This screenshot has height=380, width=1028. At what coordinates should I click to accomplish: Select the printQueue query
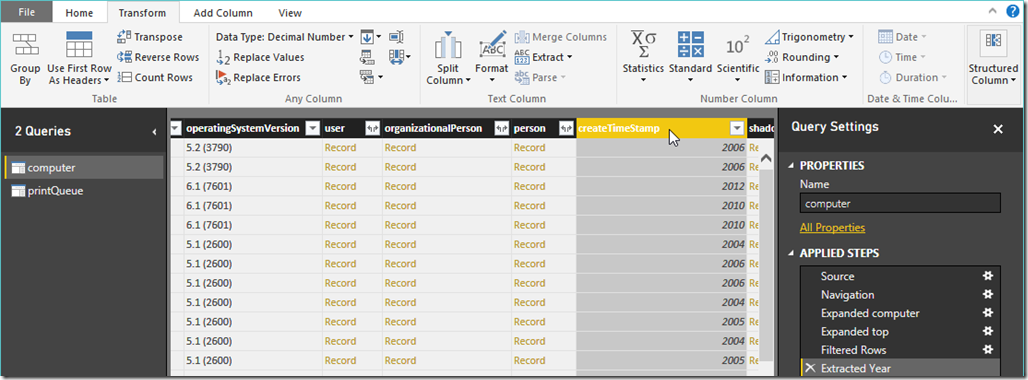click(83, 191)
